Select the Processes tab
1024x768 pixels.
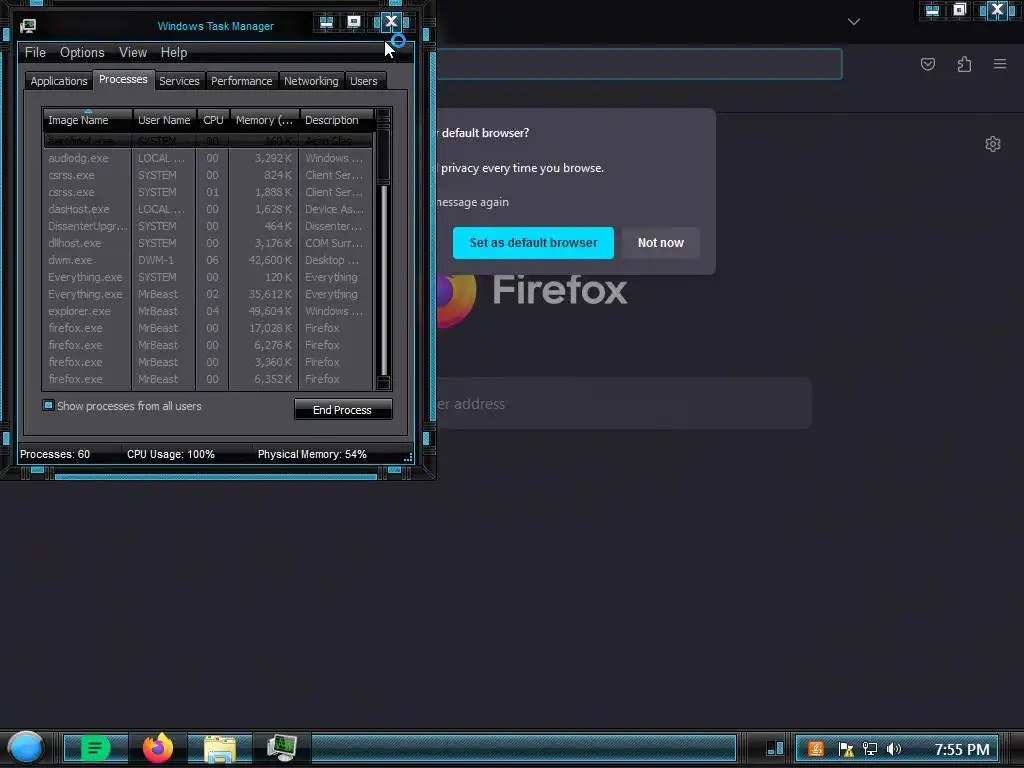[123, 79]
